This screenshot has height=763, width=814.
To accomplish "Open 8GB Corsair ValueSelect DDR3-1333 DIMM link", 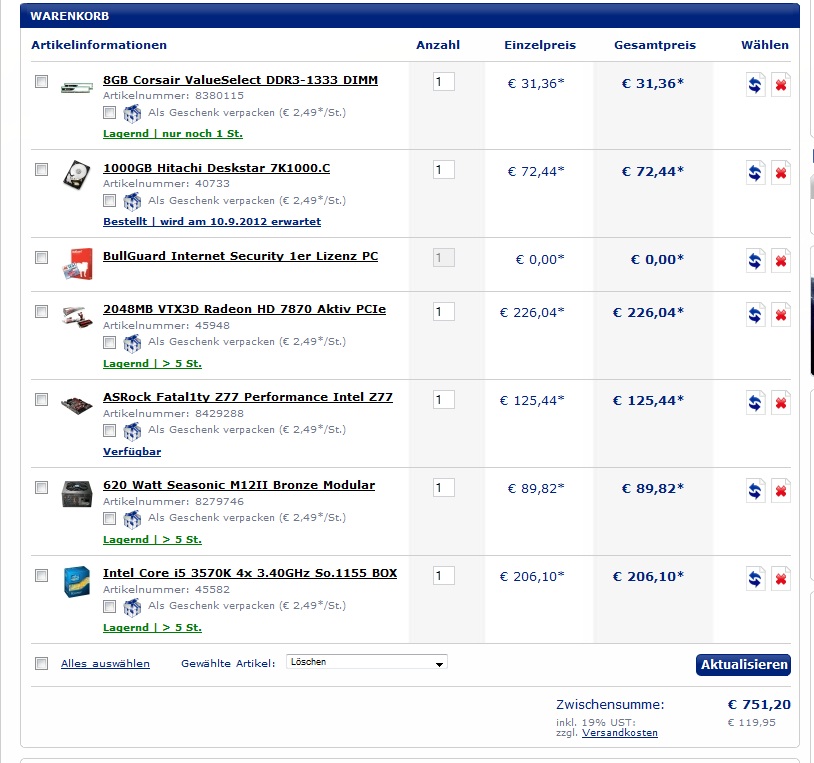I will [x=240, y=80].
